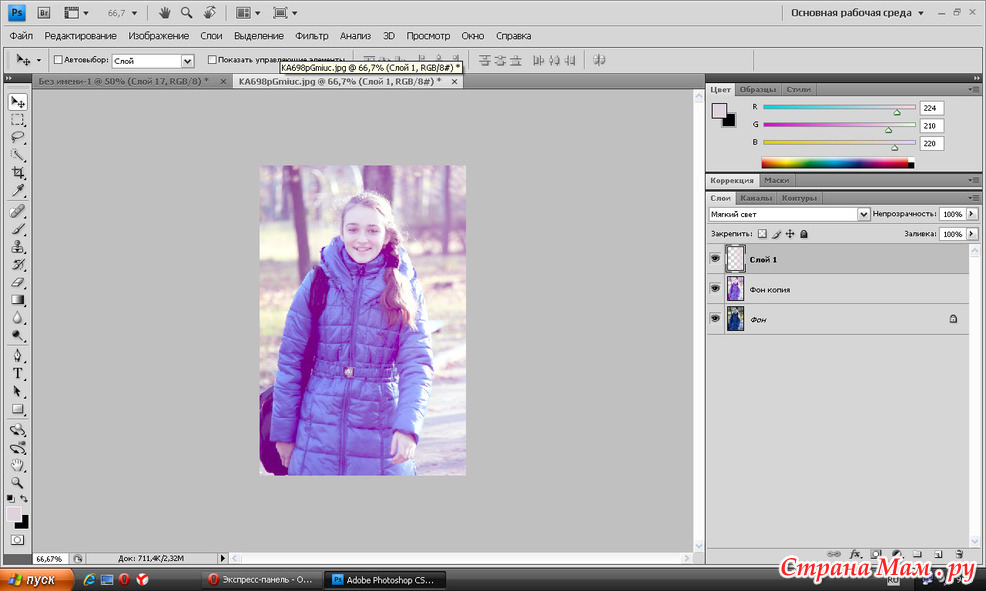Open the Изображение menu
This screenshot has width=986, height=591.
click(158, 36)
